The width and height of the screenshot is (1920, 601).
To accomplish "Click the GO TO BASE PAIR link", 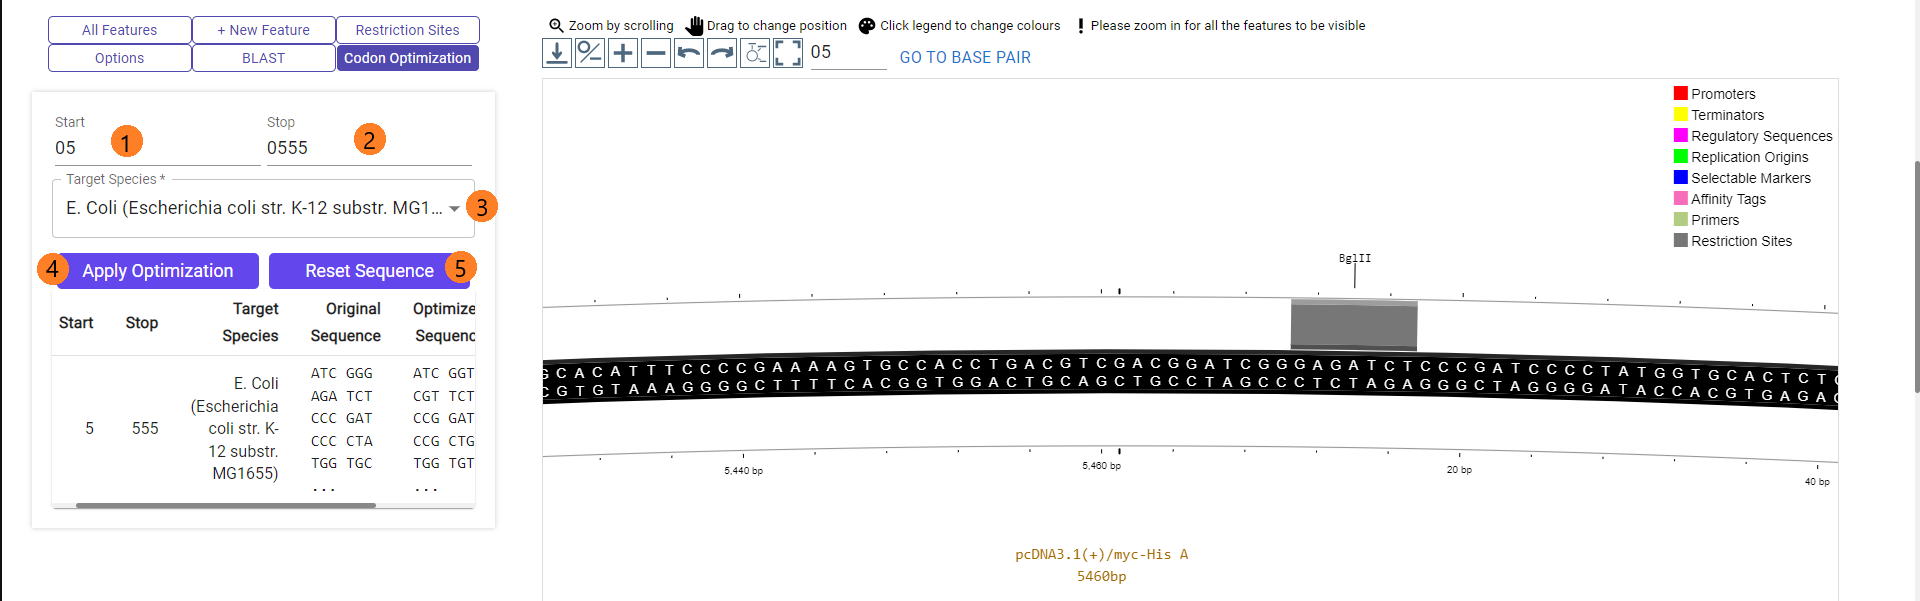I will point(964,58).
